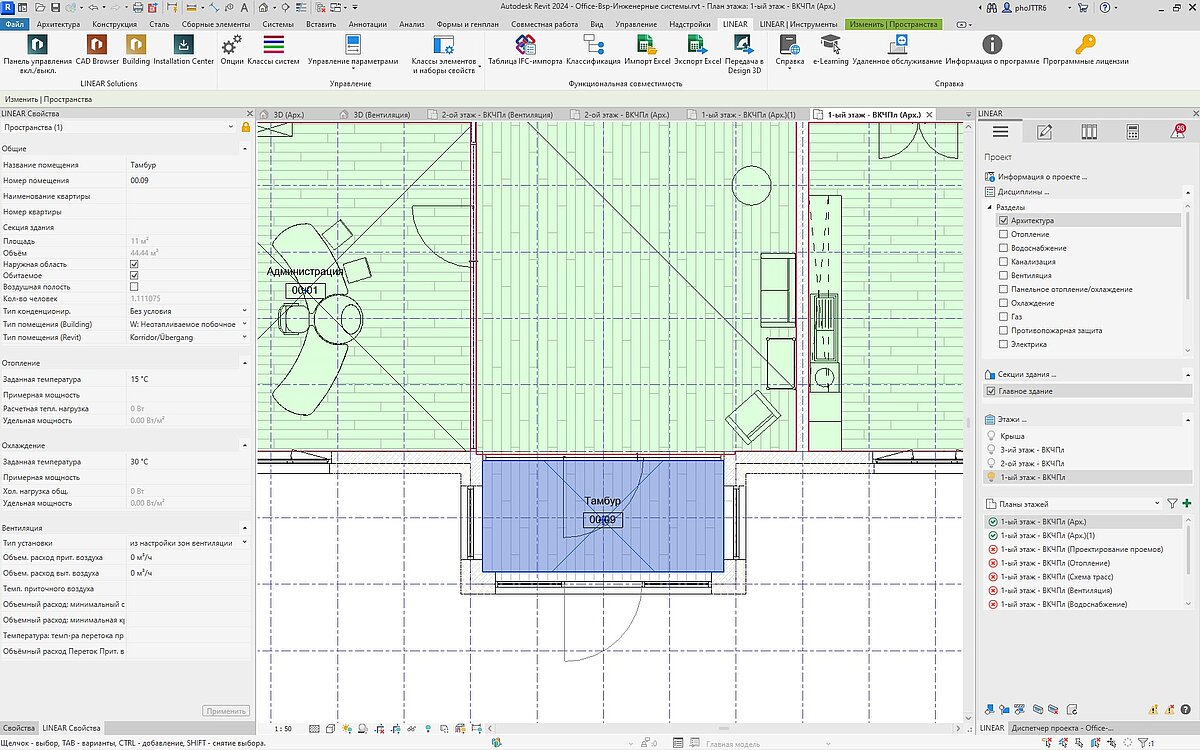This screenshot has height=750, width=1200.
Task: Enable the Воздушная полость checkbox
Action: [x=134, y=287]
